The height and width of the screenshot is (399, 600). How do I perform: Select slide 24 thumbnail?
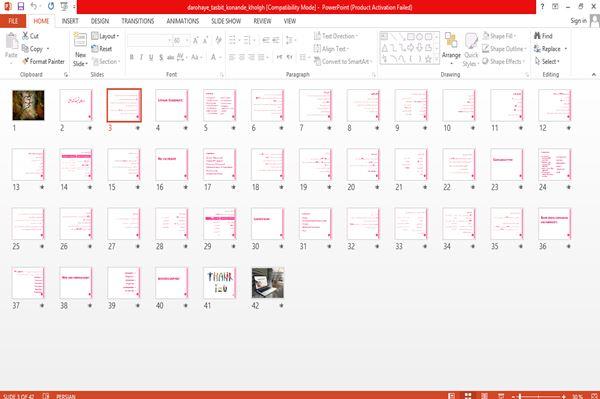point(555,164)
